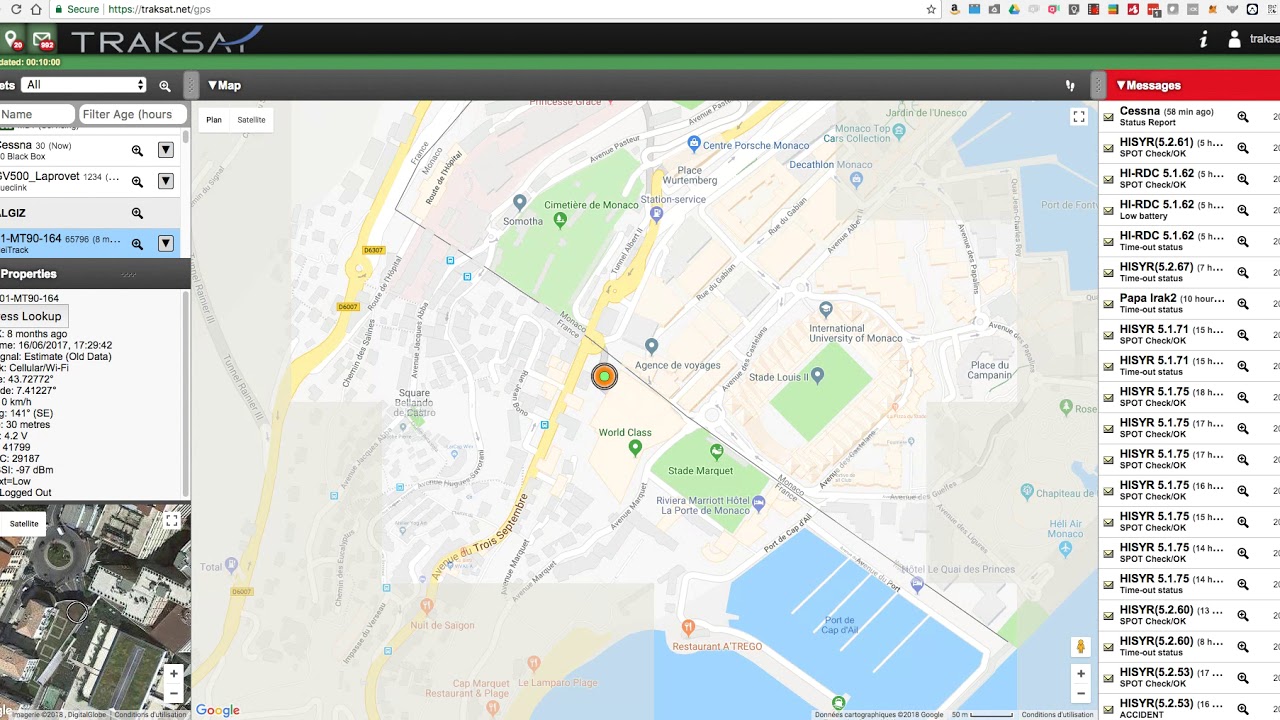This screenshot has height=720, width=1280.
Task: Switch main map to Plan view
Action: [x=214, y=120]
